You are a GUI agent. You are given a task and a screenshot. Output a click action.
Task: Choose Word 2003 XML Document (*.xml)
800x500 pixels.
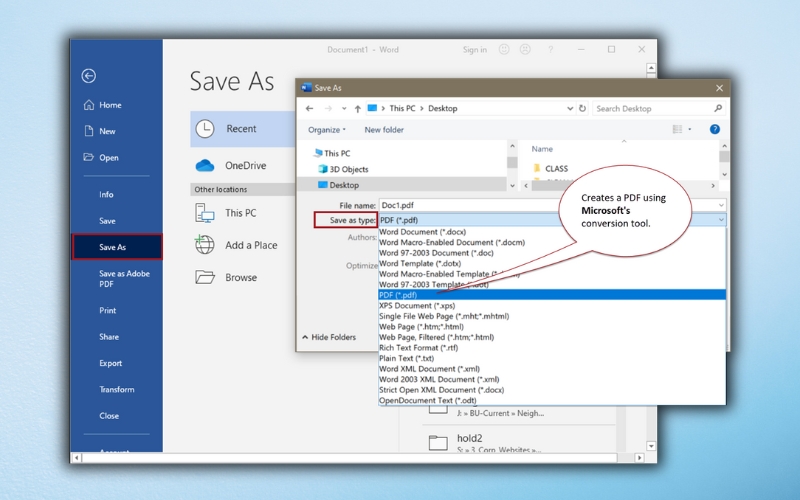coord(439,379)
